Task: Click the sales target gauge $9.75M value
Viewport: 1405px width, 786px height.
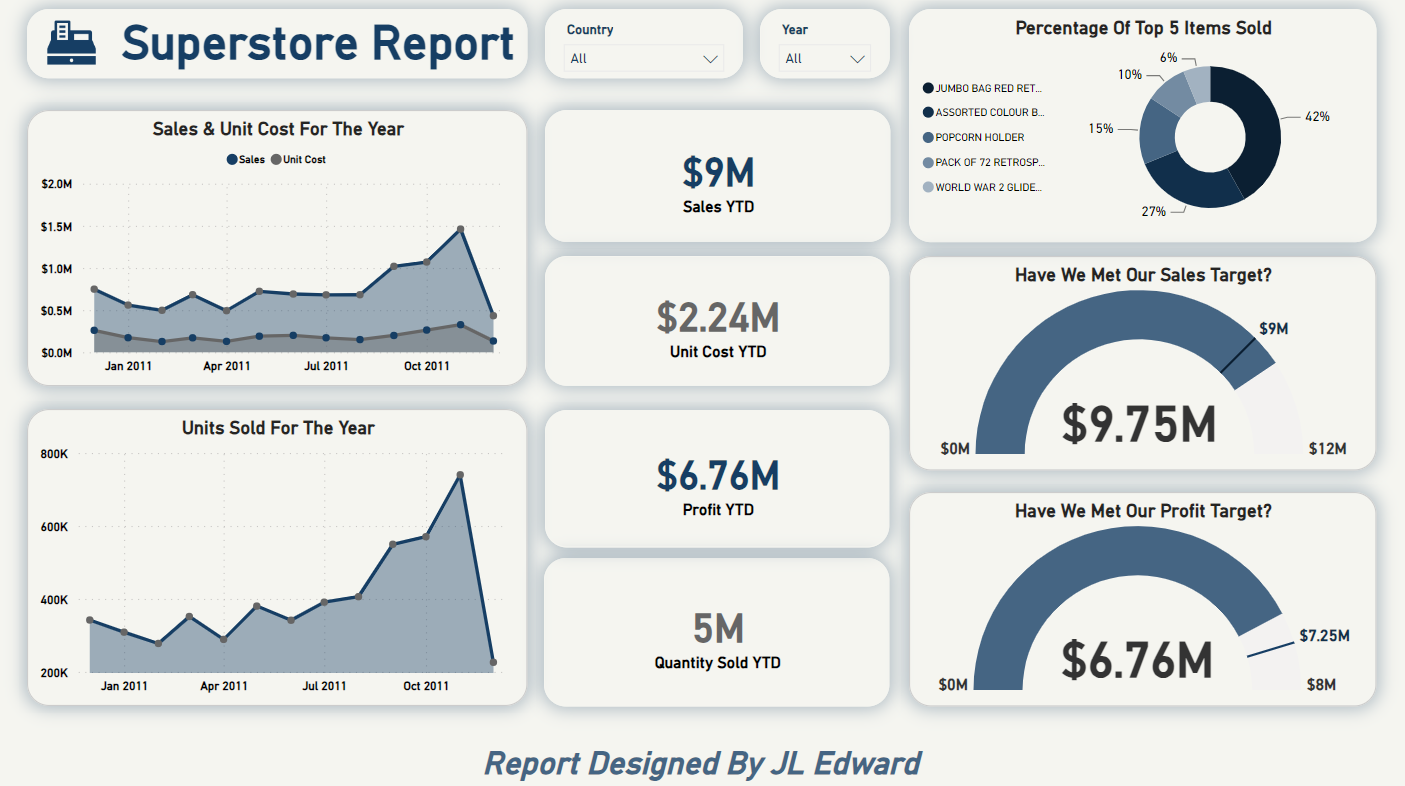Action: [x=1139, y=424]
